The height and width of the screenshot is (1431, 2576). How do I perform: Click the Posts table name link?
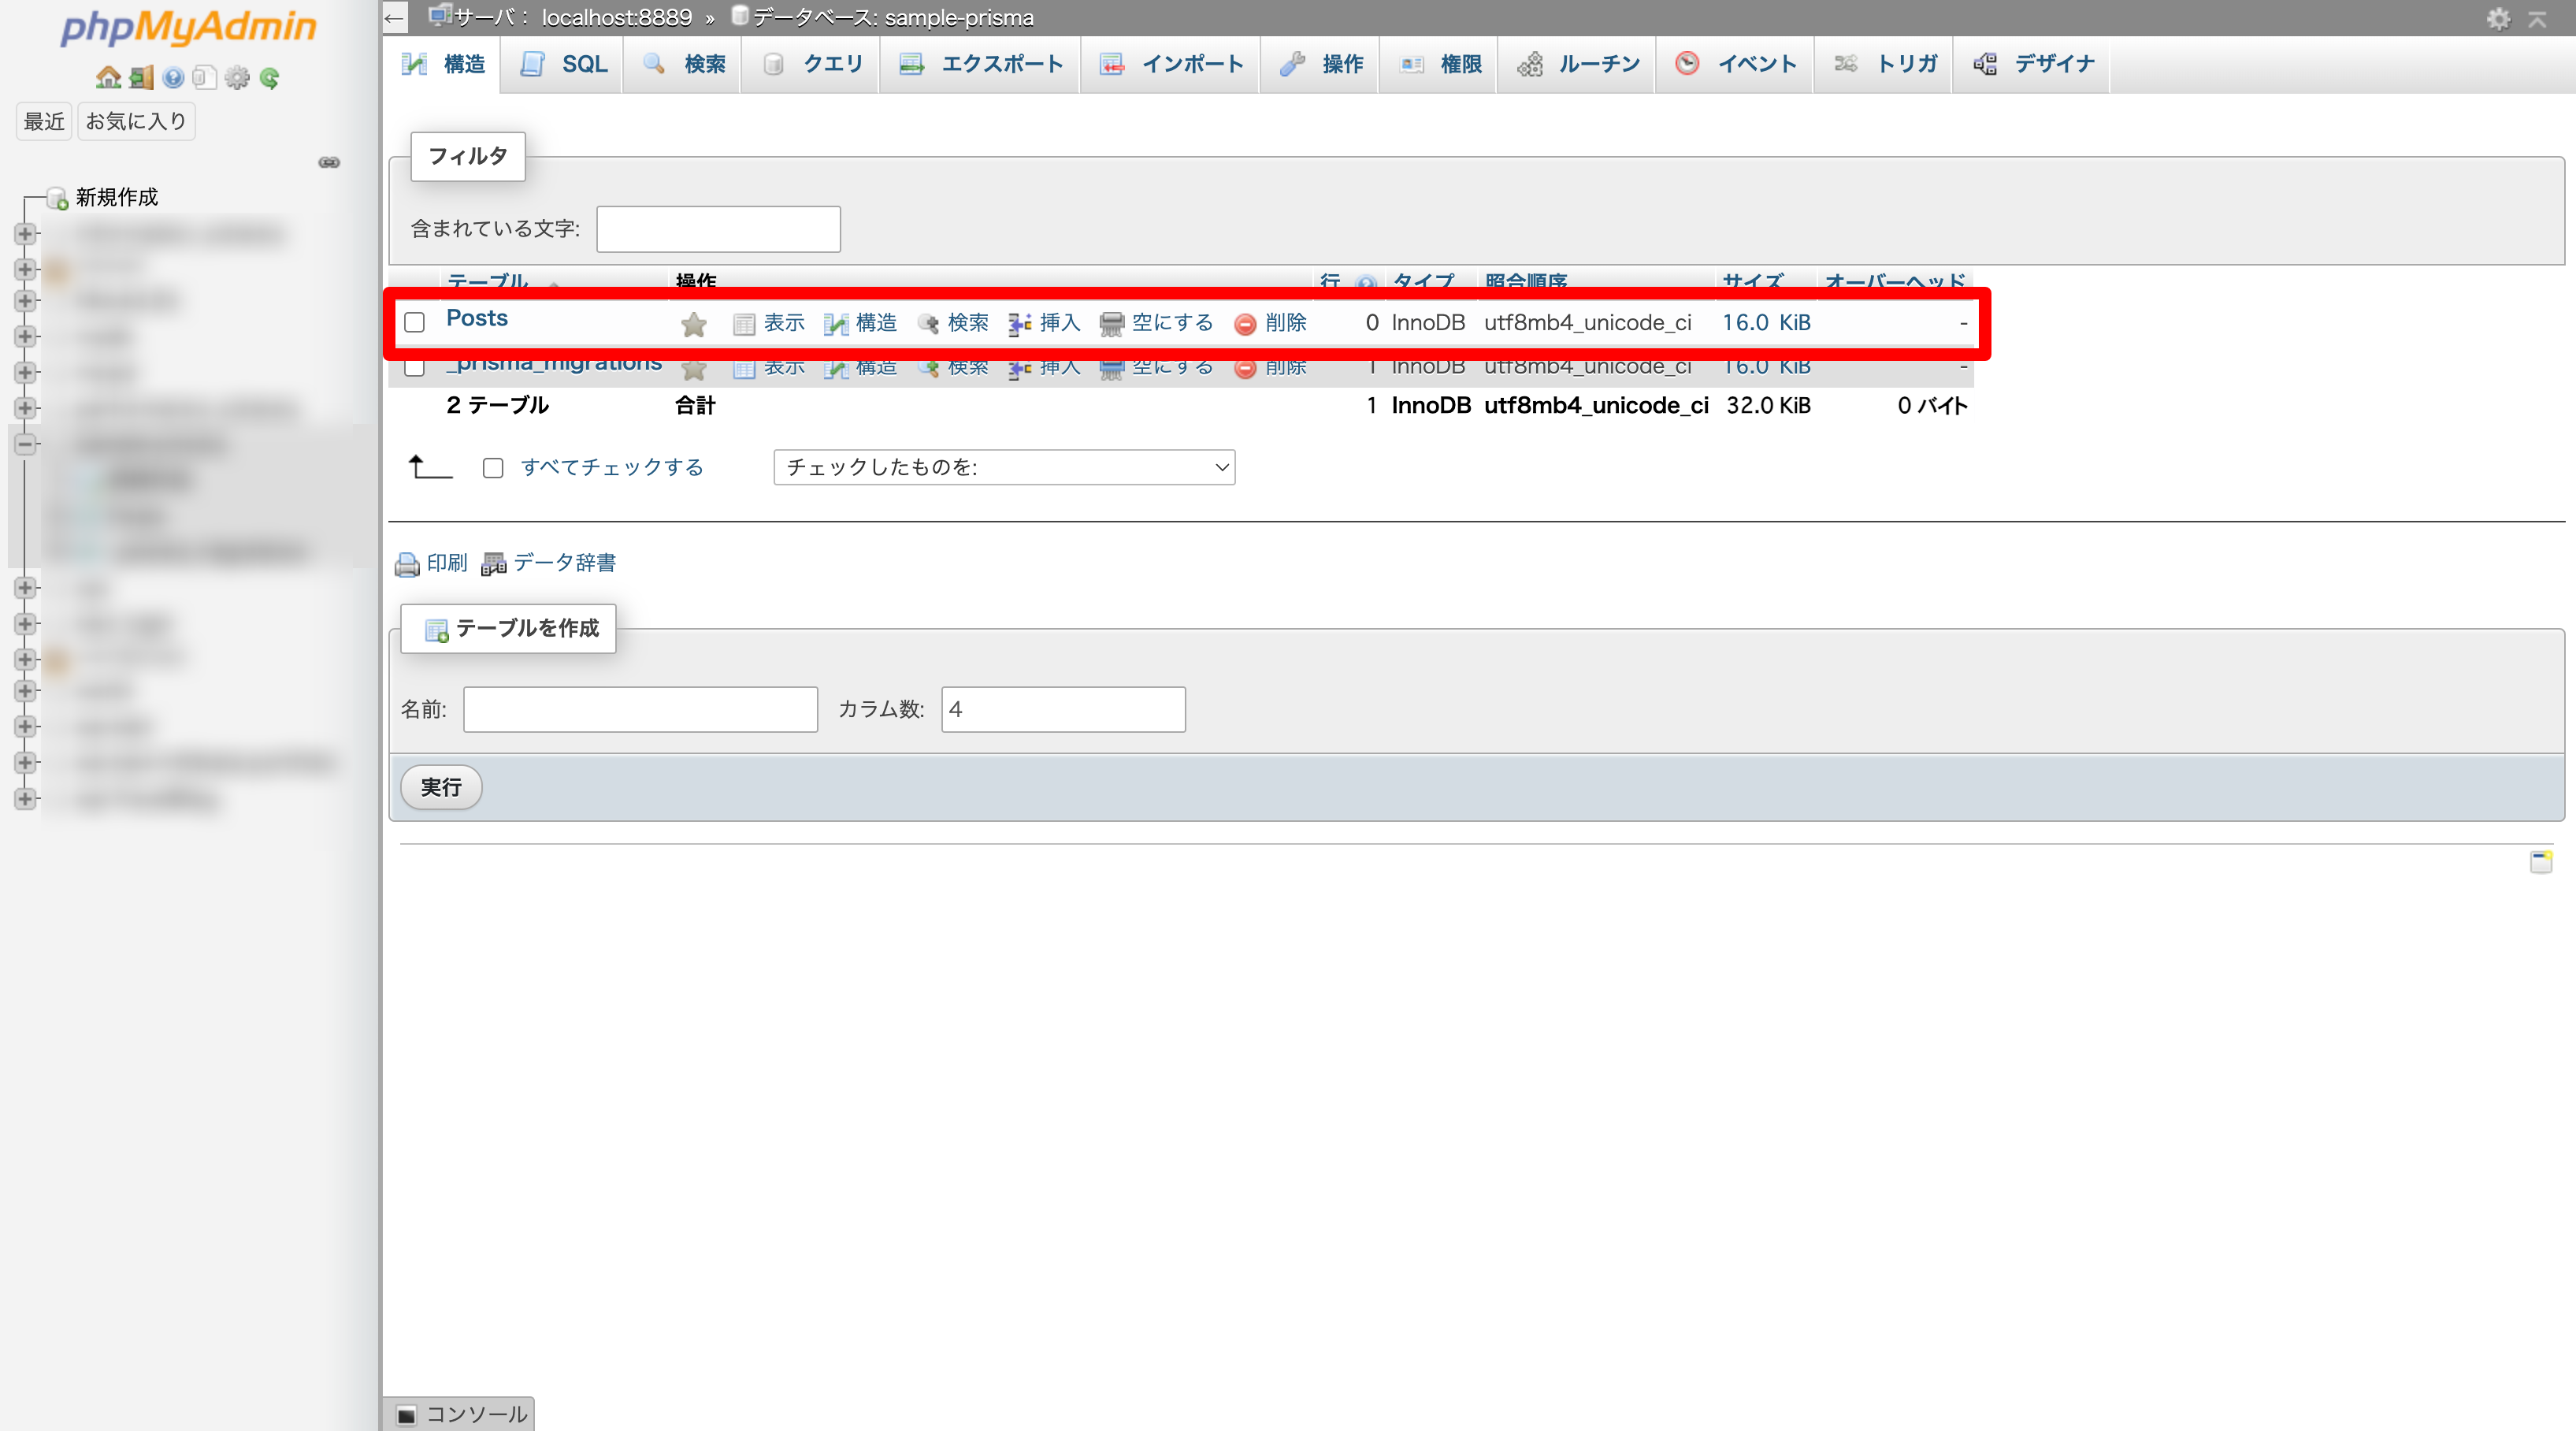coord(477,319)
